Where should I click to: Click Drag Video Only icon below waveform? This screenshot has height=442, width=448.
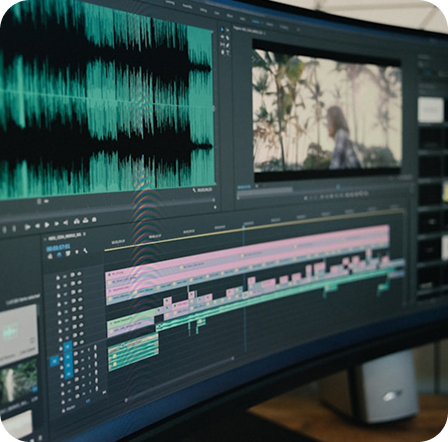click(39, 201)
